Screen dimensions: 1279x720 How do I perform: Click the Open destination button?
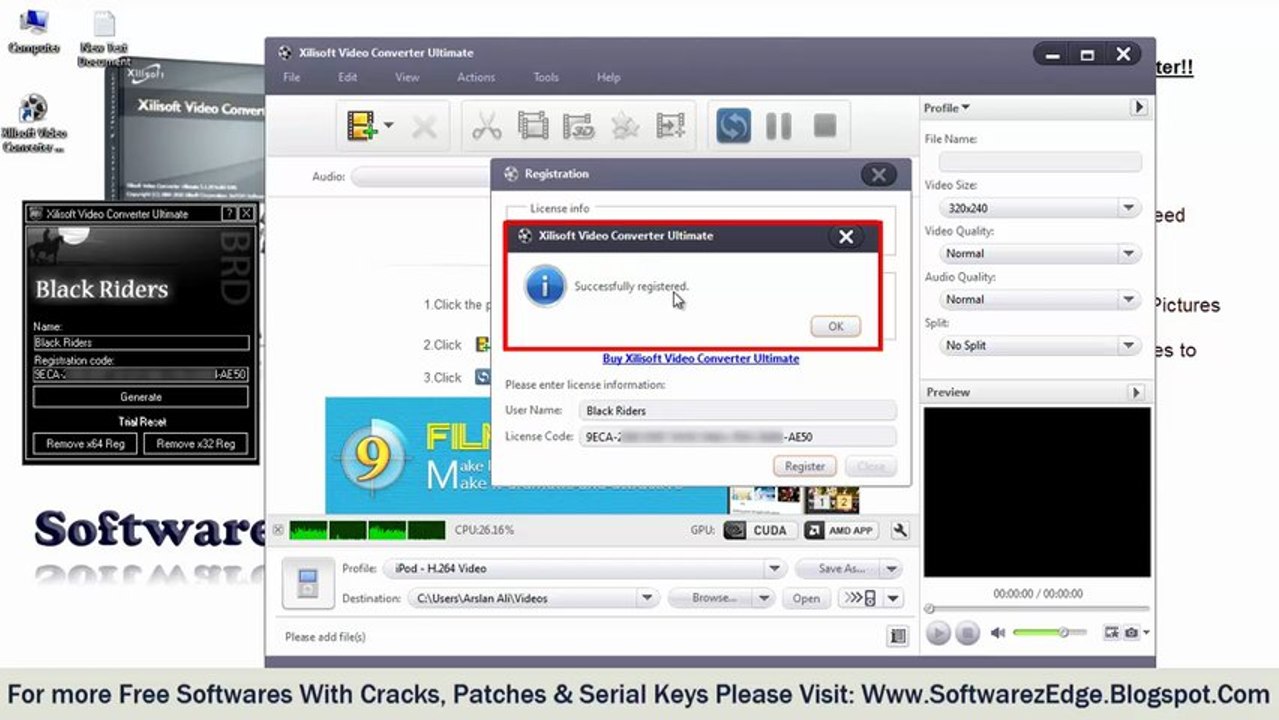(x=806, y=598)
